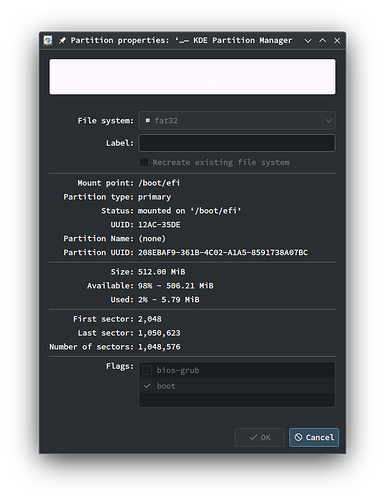The image size is (384, 500).
Task: Select the Status text mounted on '/boot/efi'
Action: click(x=189, y=211)
